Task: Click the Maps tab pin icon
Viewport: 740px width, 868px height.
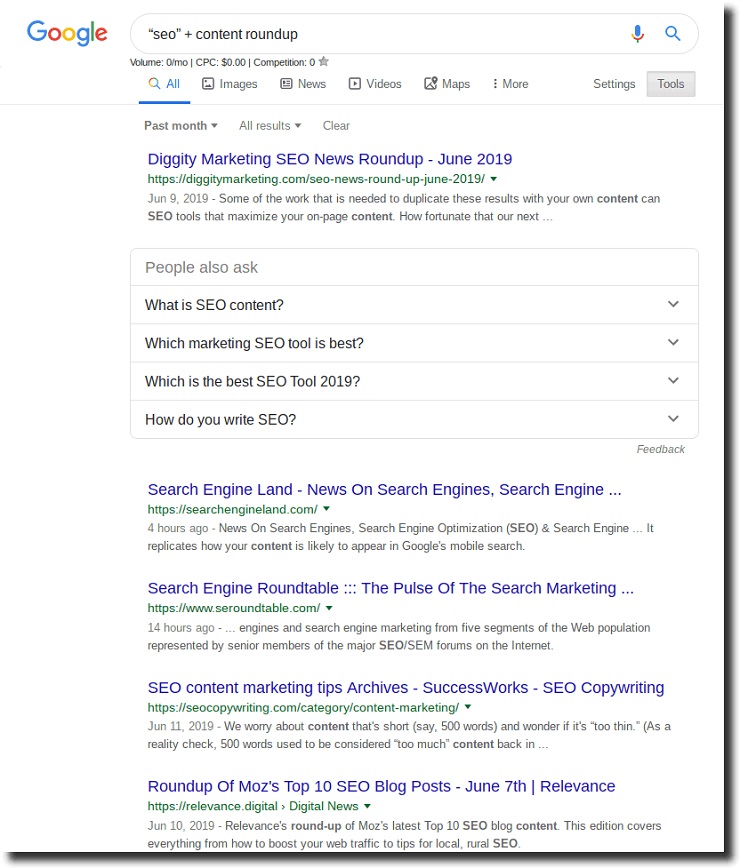Action: pyautogui.click(x=431, y=84)
